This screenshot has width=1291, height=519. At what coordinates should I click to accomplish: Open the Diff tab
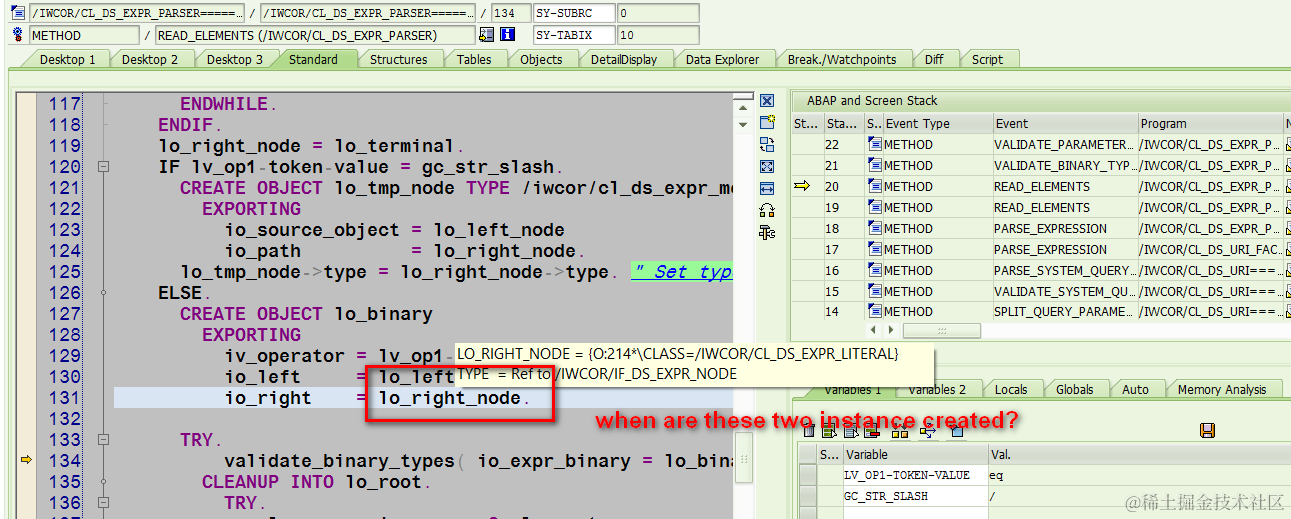click(934, 59)
